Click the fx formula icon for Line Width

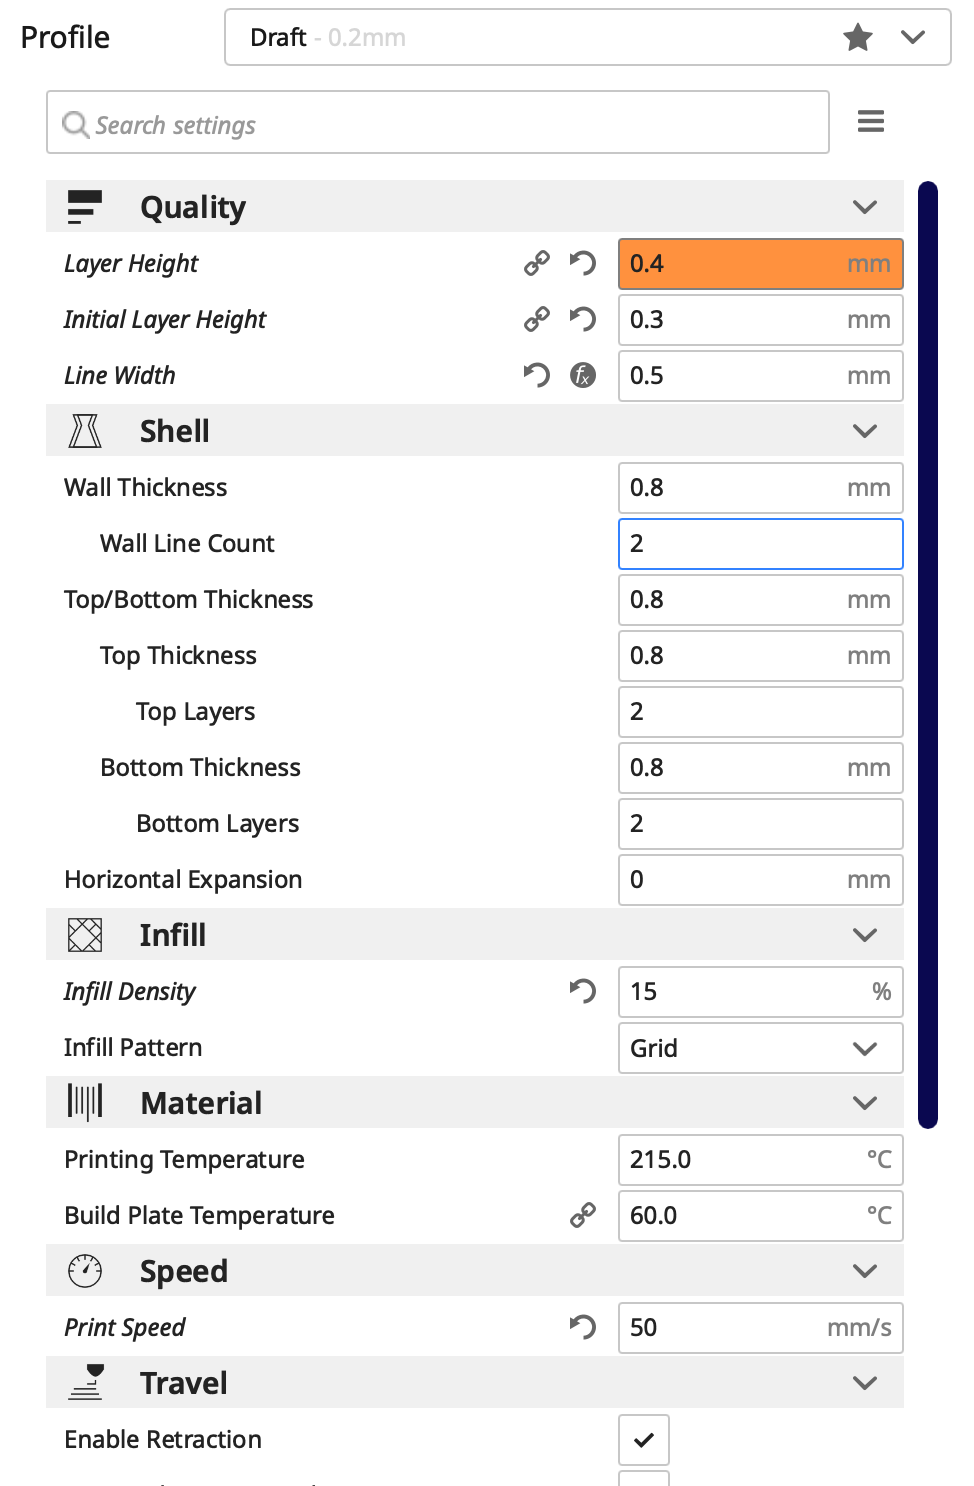point(583,375)
